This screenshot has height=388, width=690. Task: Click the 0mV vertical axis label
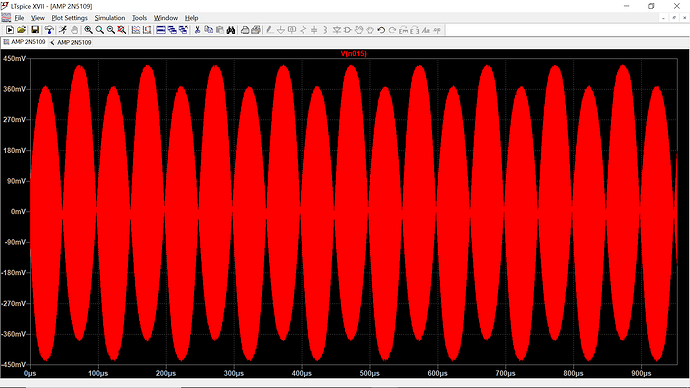(x=18, y=212)
